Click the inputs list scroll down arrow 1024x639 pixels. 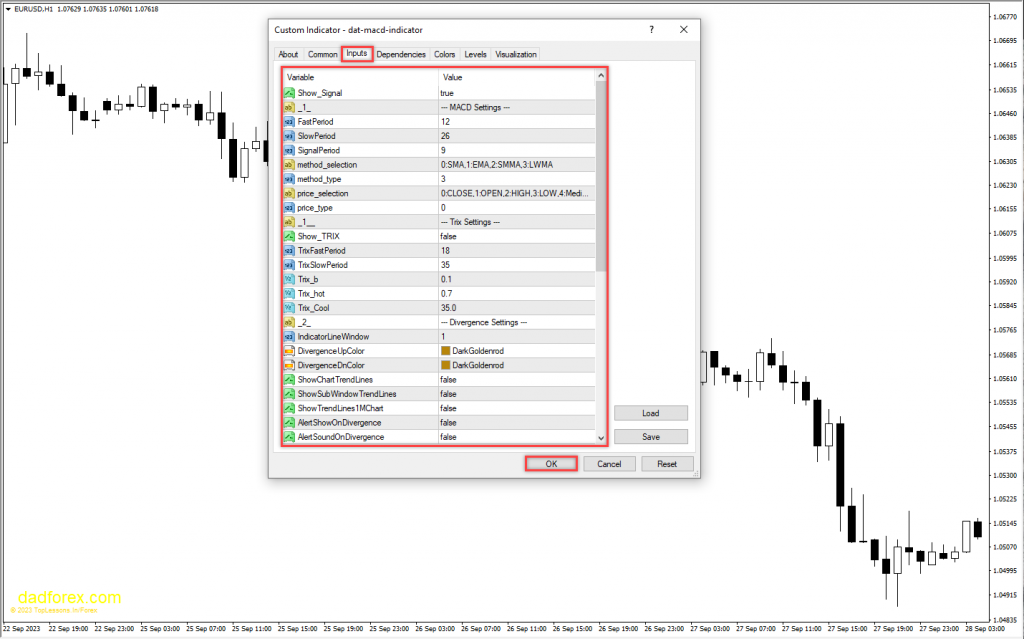[x=601, y=438]
